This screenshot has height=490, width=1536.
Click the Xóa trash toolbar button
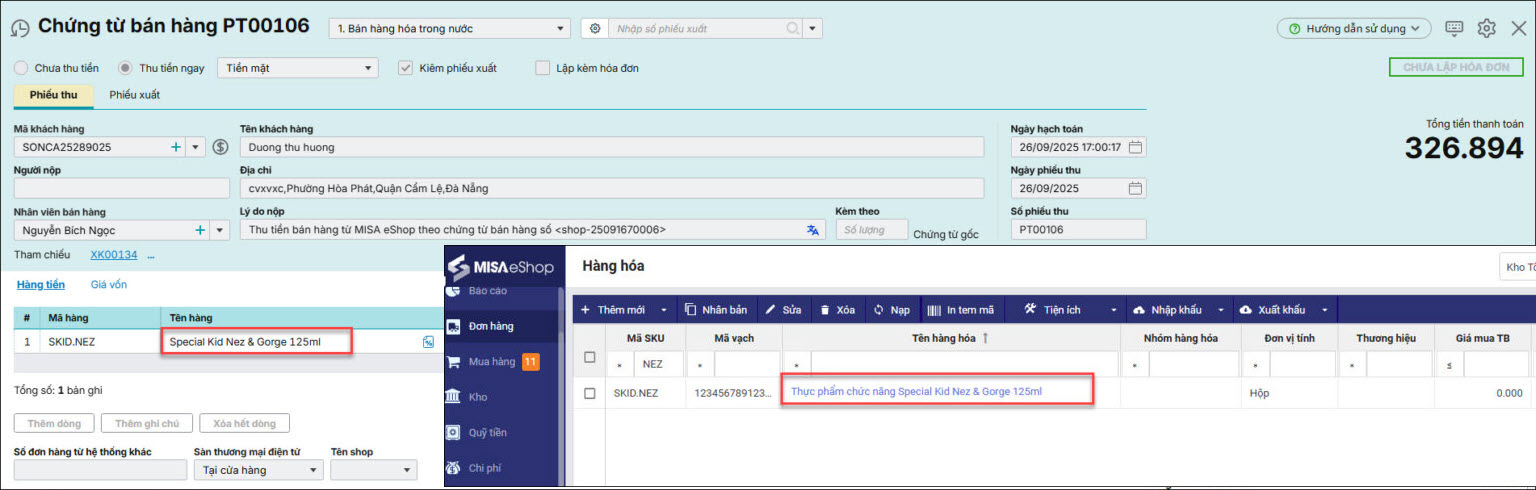838,310
